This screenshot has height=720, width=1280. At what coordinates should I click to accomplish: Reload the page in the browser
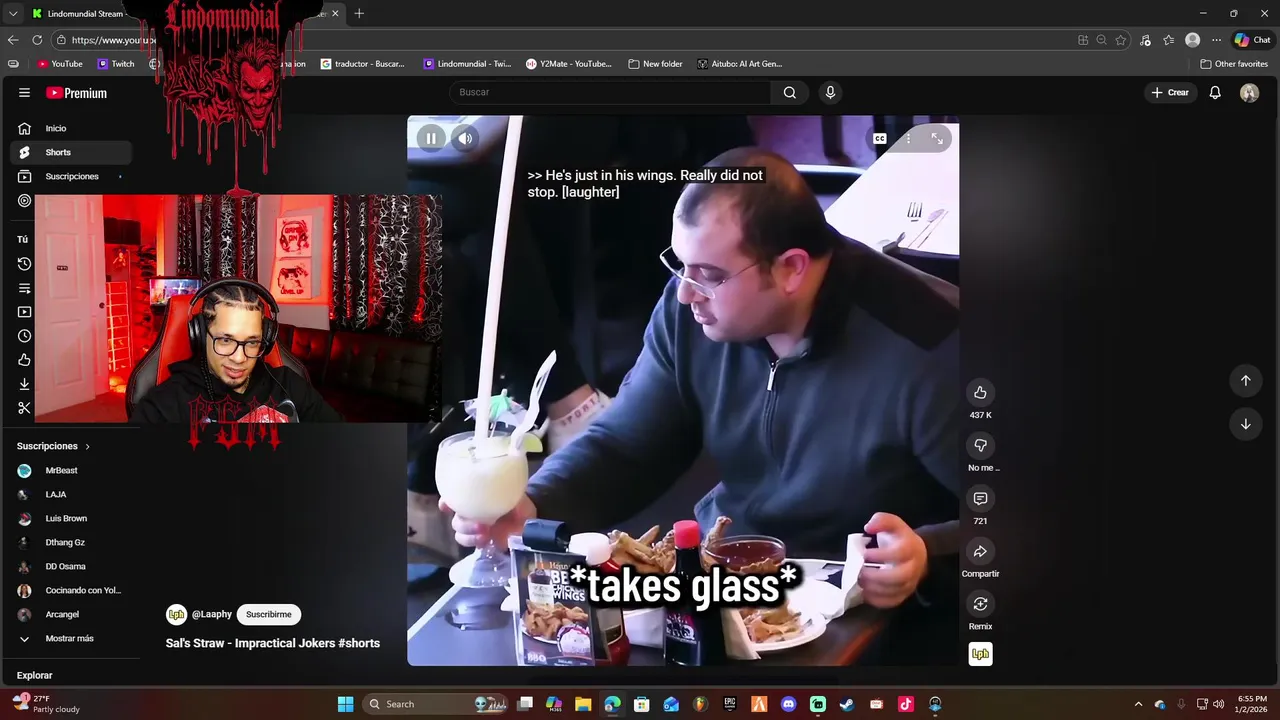click(37, 40)
